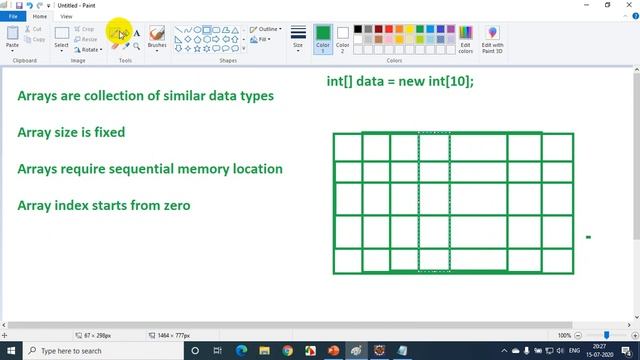Select the Right triangle shape

[178, 40]
